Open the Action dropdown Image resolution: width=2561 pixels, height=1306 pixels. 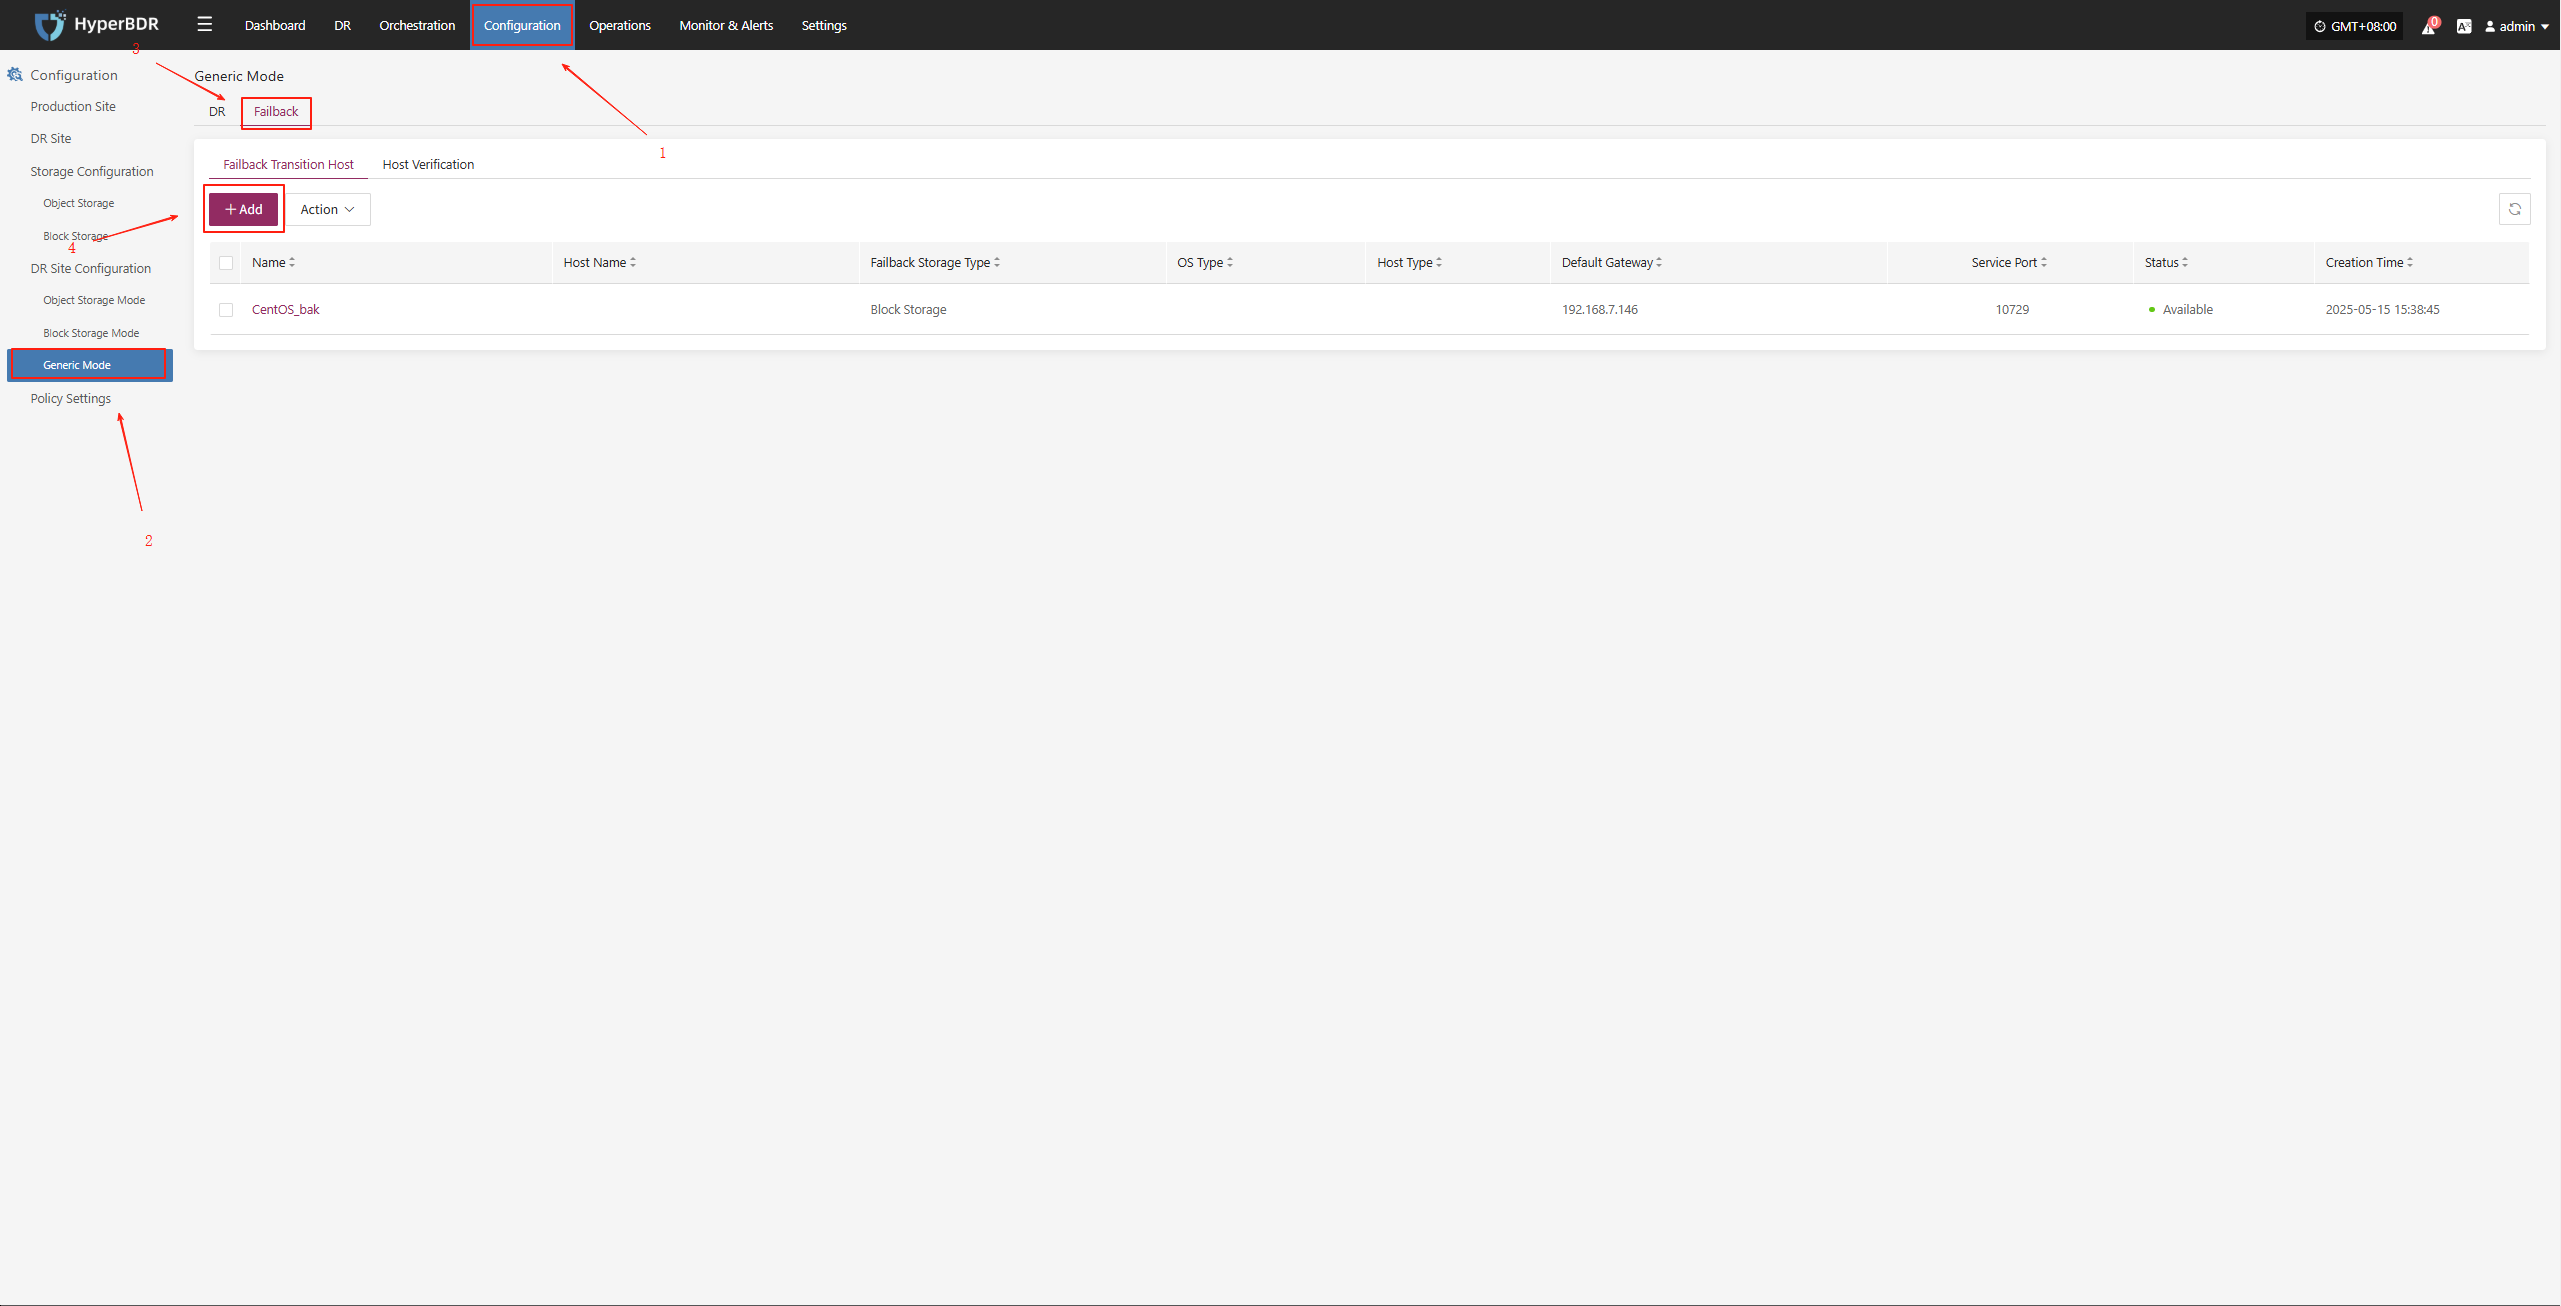point(328,209)
